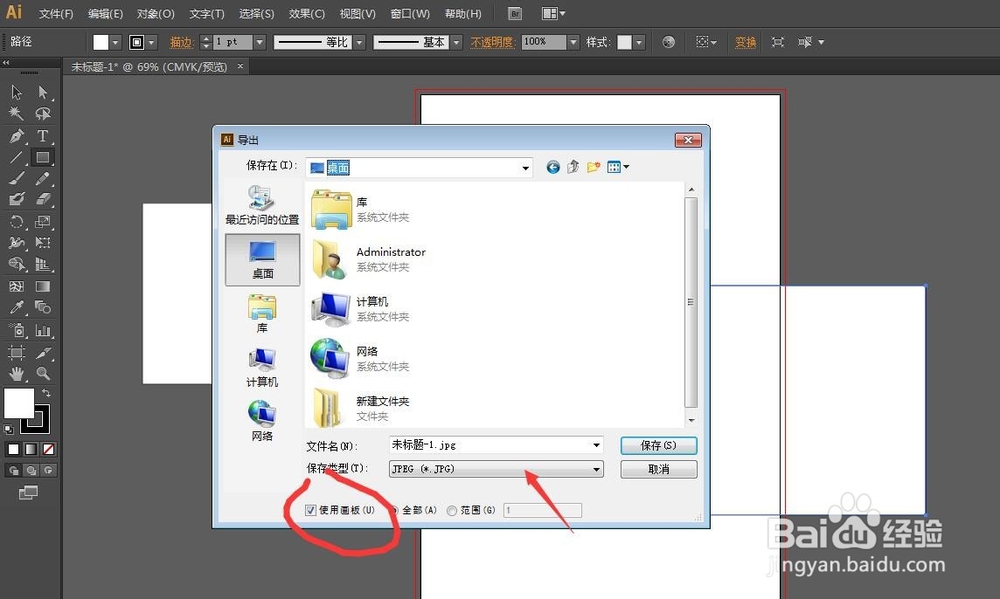This screenshot has height=599, width=1000.
Task: Choose the Zoom tool
Action: pyautogui.click(x=43, y=373)
